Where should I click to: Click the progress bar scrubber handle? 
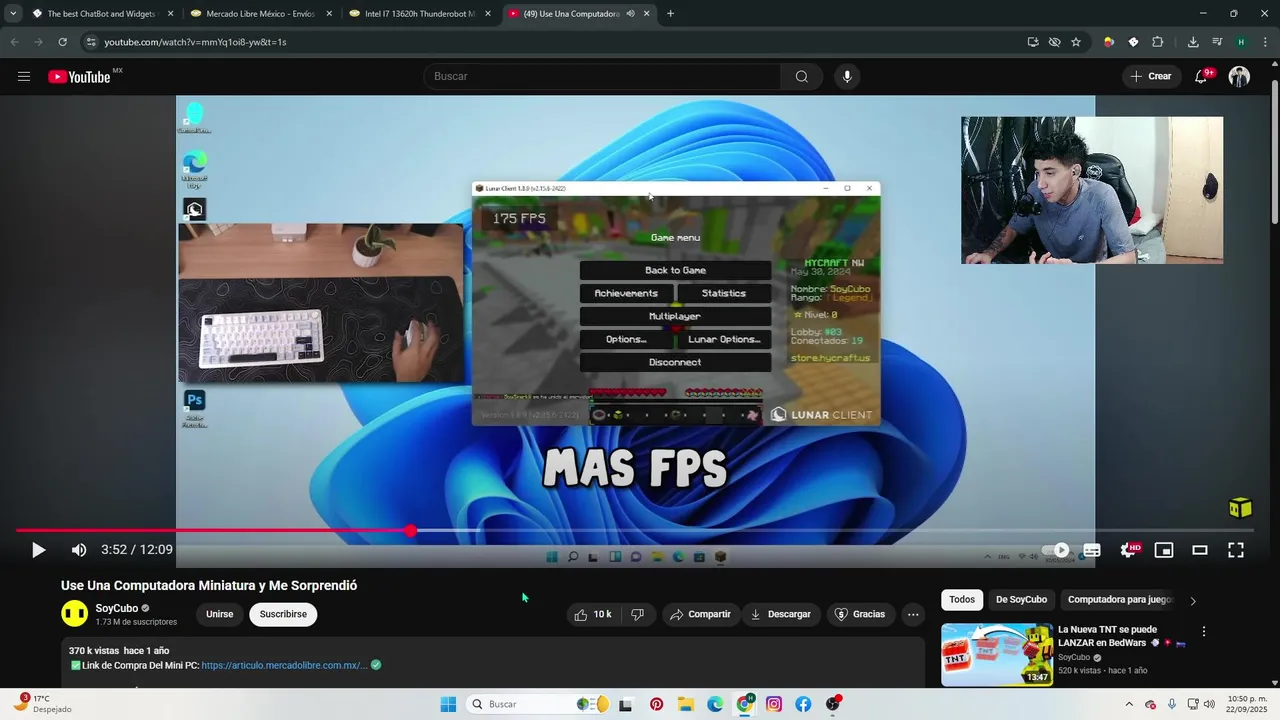[411, 531]
